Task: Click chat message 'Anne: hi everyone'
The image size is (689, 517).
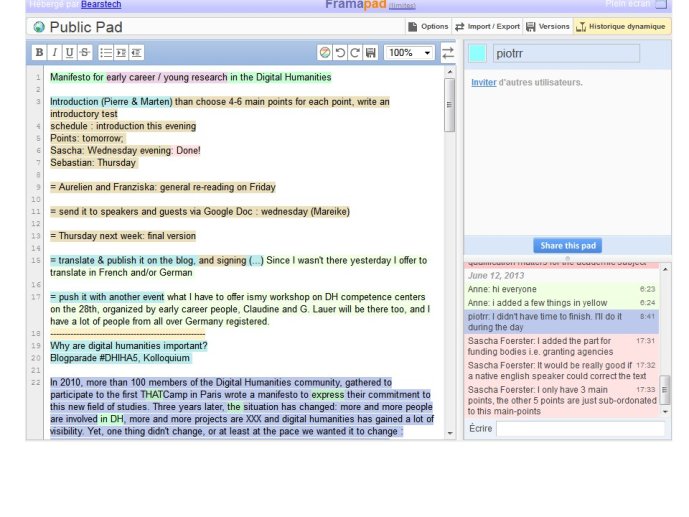Action: click(562, 289)
